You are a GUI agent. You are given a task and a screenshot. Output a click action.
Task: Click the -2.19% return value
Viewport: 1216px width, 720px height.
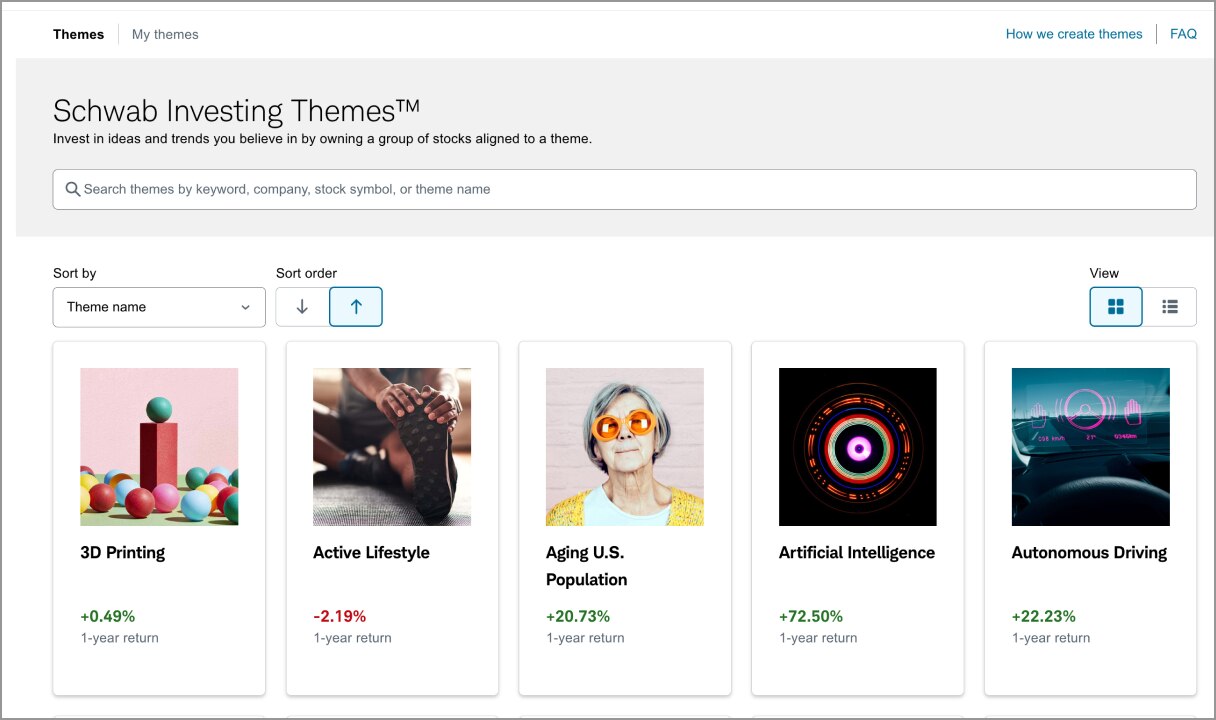tap(340, 616)
